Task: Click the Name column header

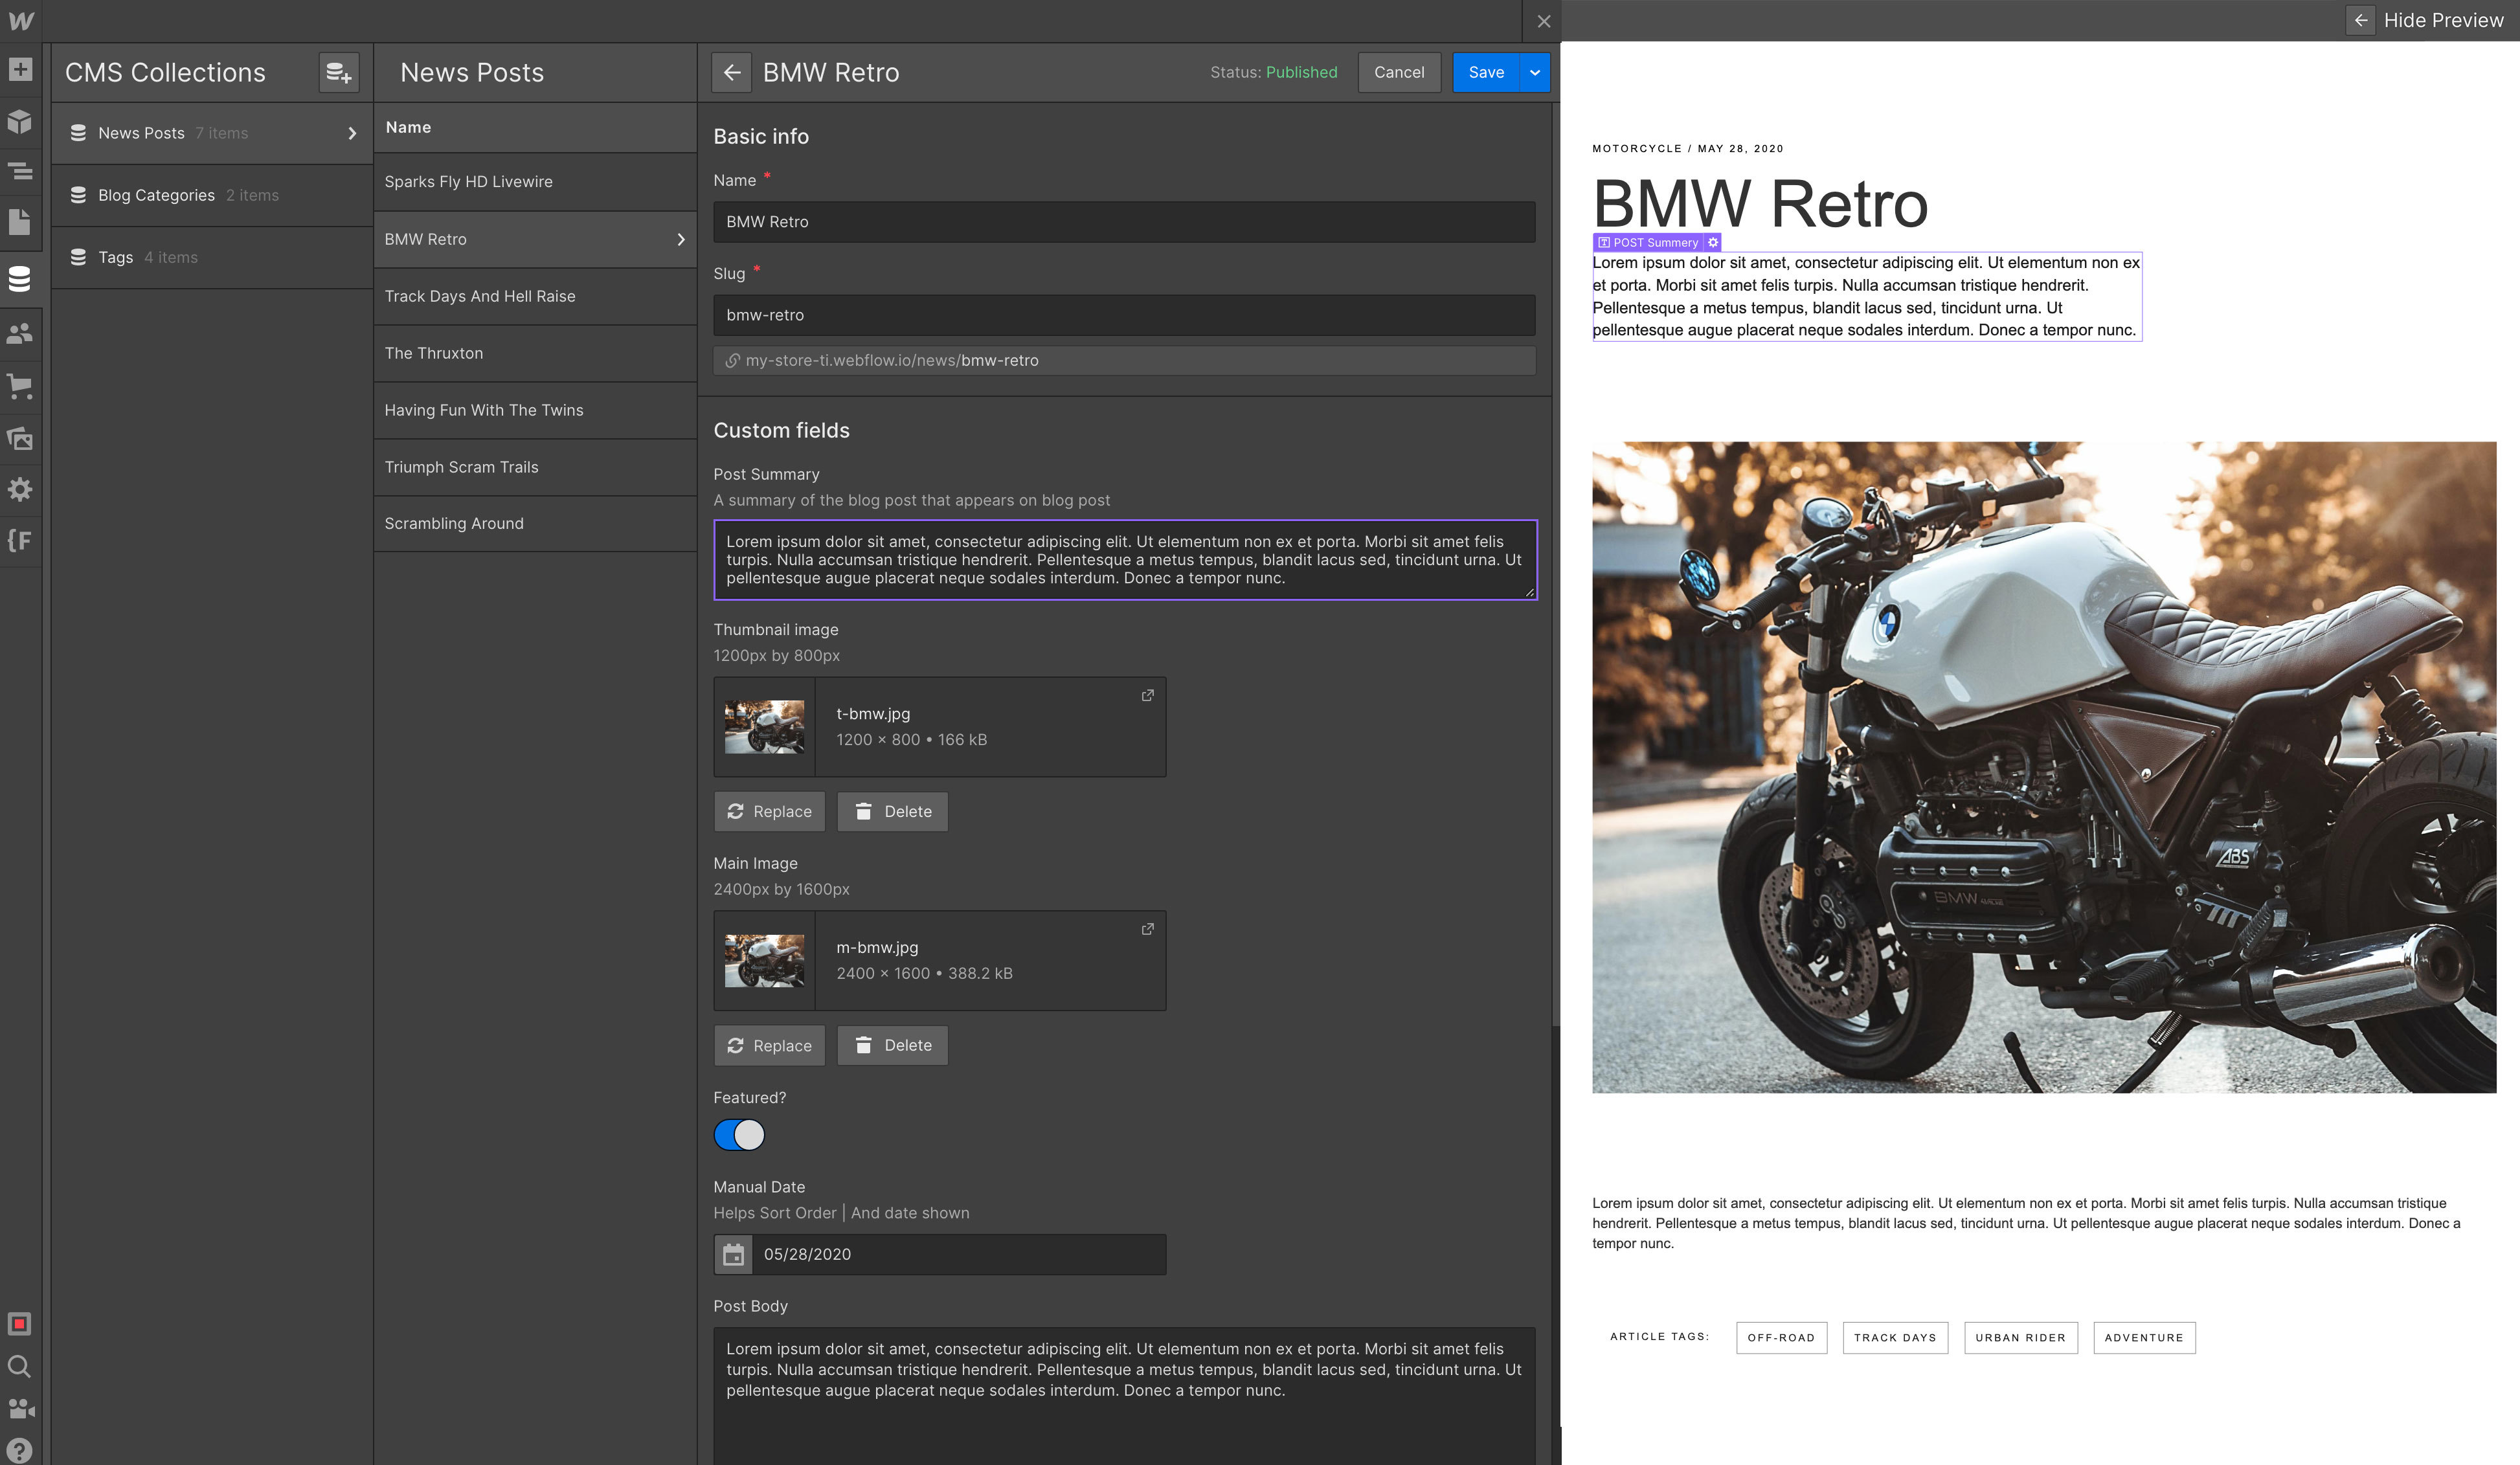Action: [x=409, y=128]
